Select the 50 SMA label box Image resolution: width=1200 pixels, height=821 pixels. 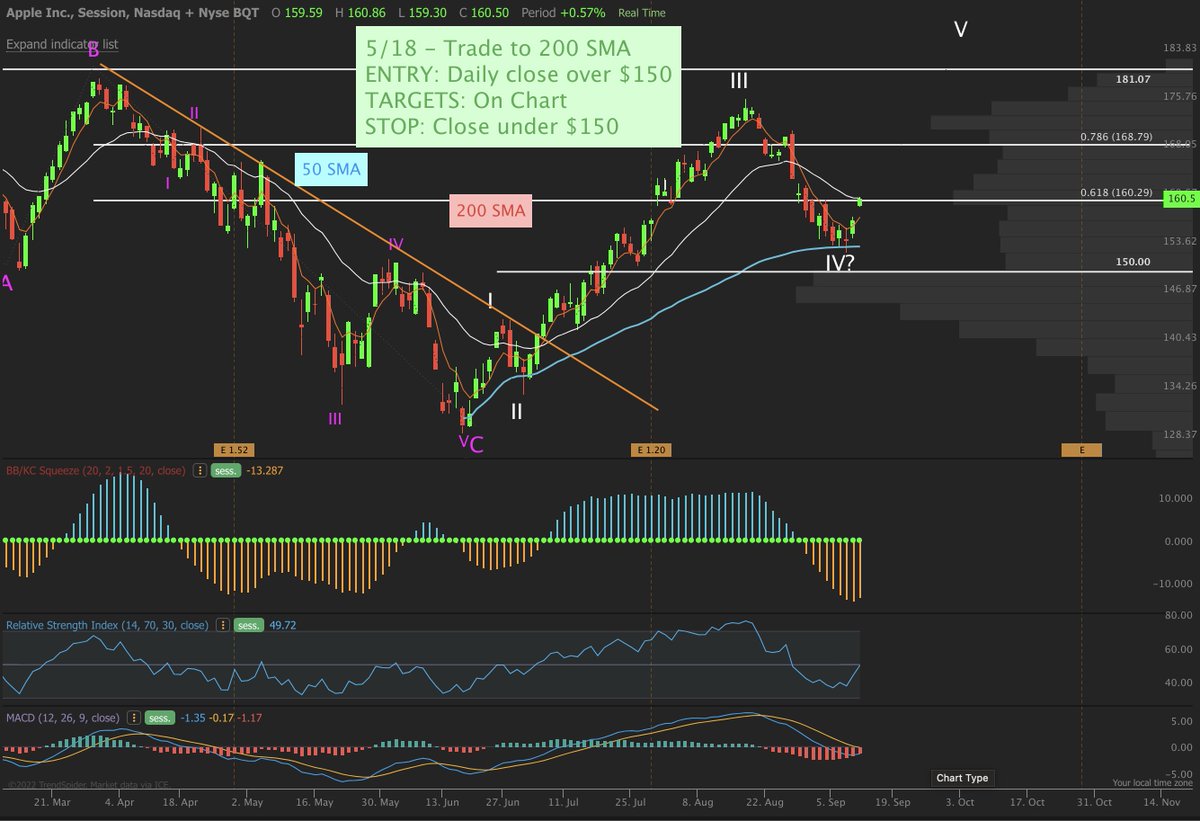[332, 170]
